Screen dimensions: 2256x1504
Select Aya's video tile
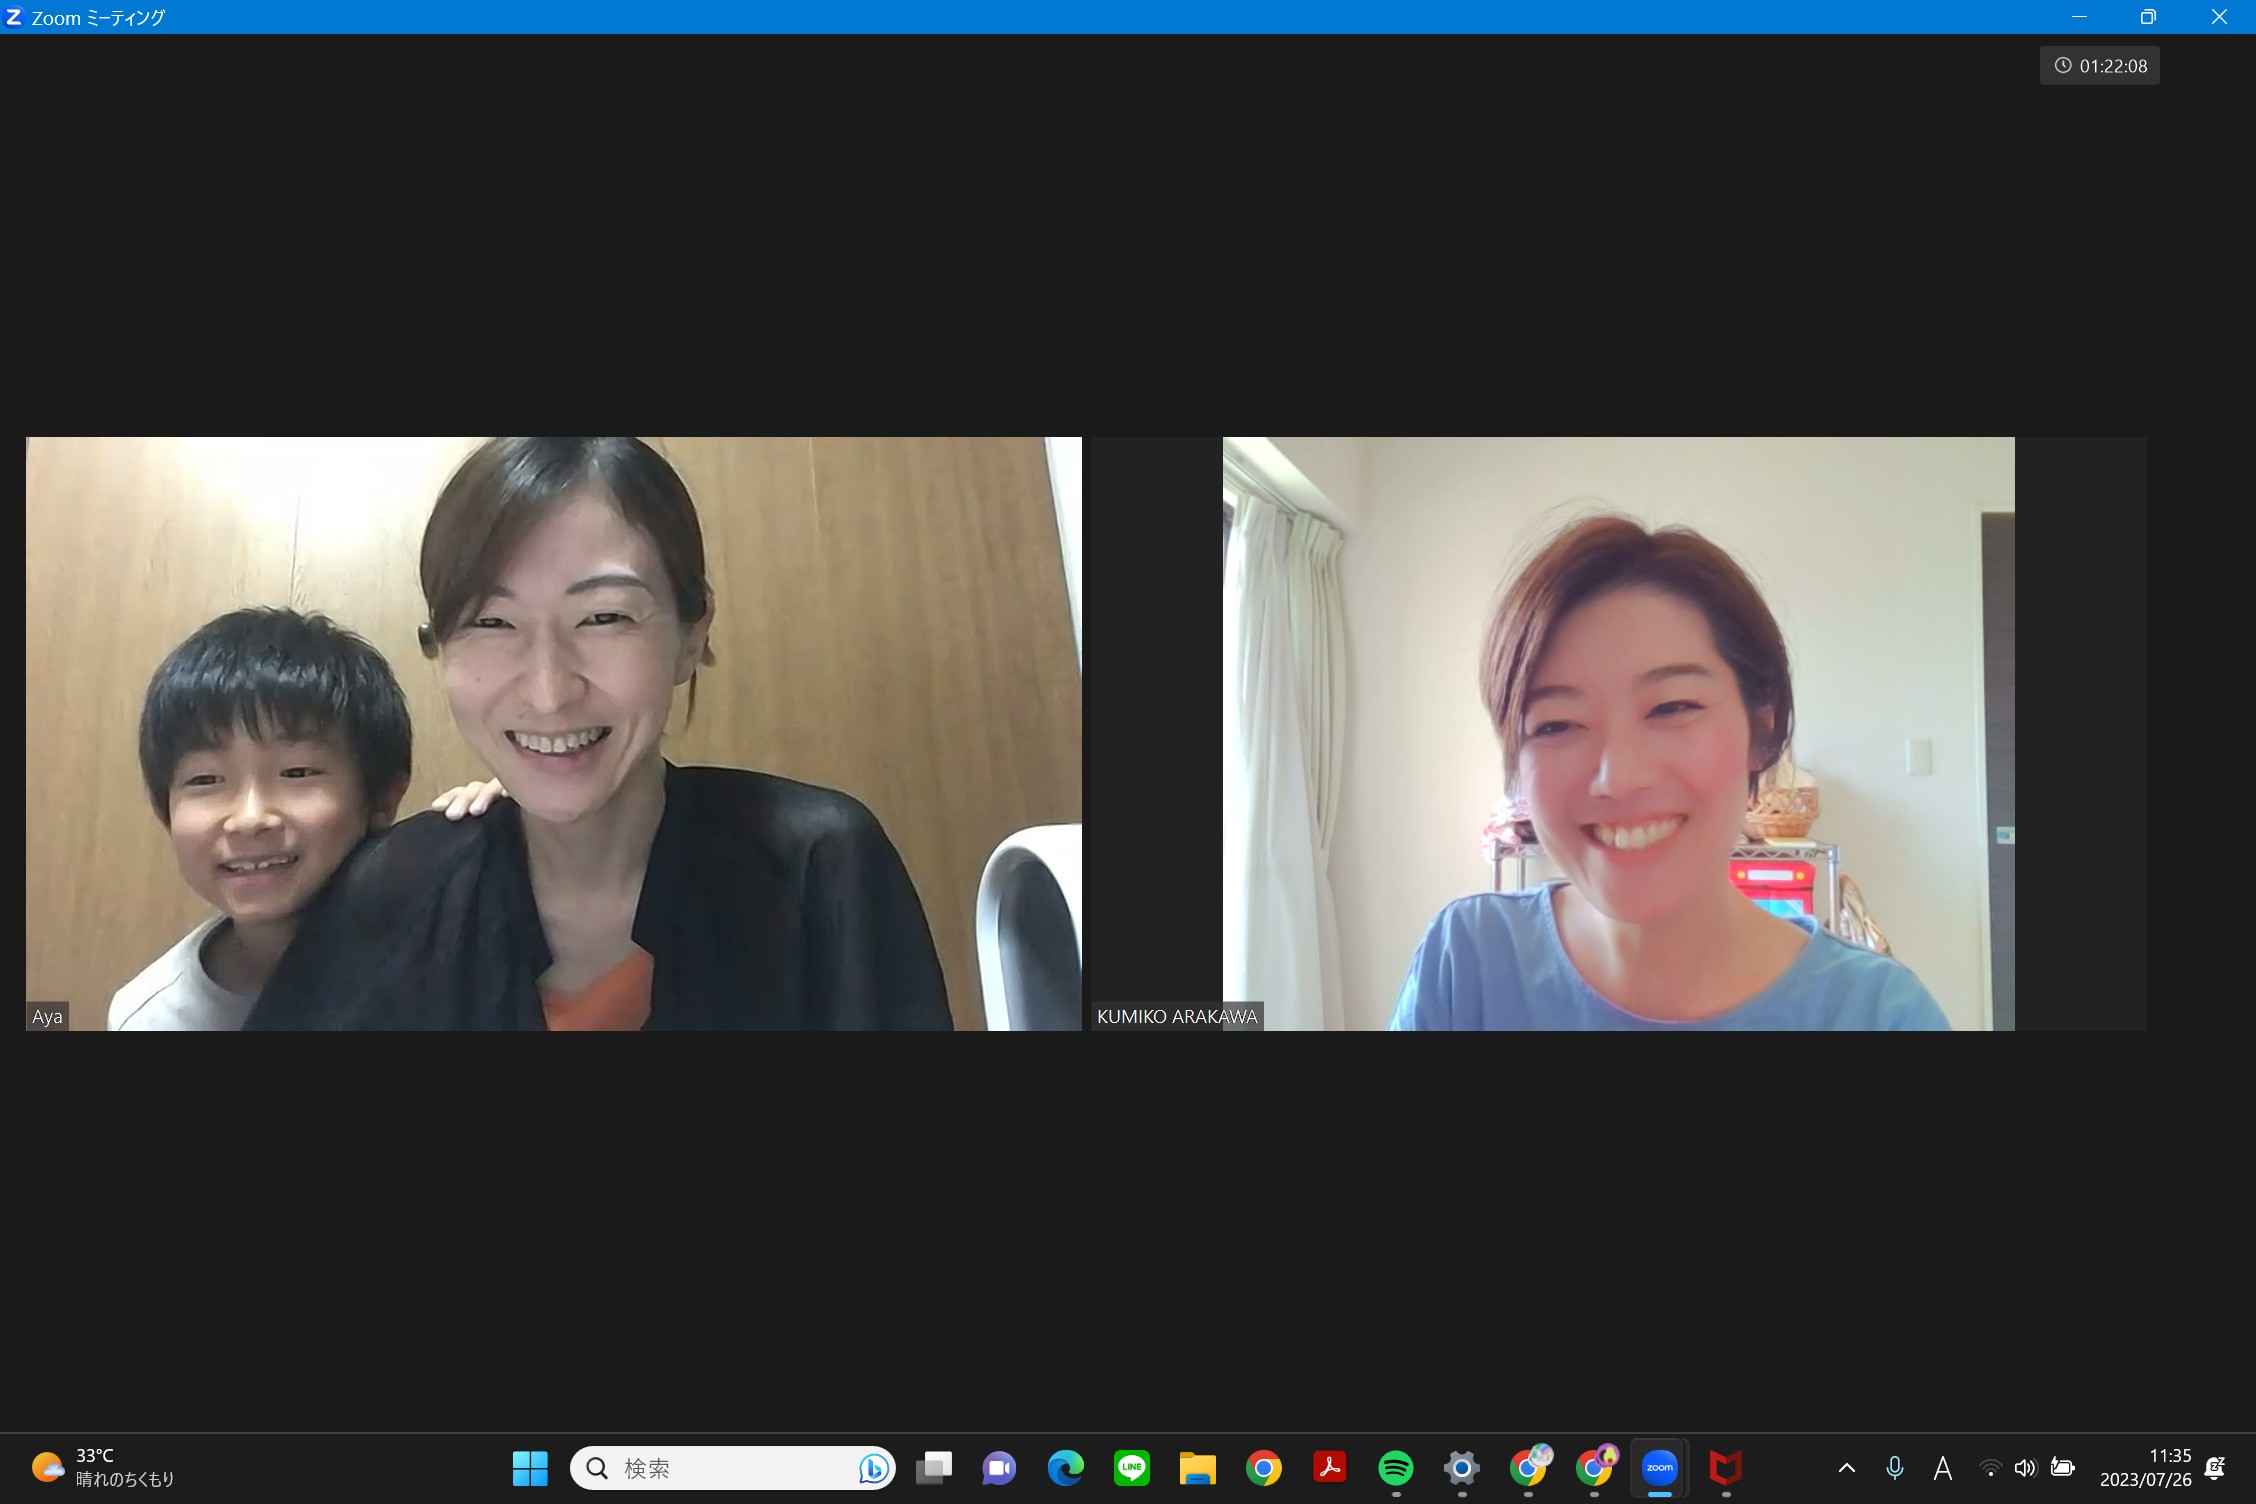(554, 734)
